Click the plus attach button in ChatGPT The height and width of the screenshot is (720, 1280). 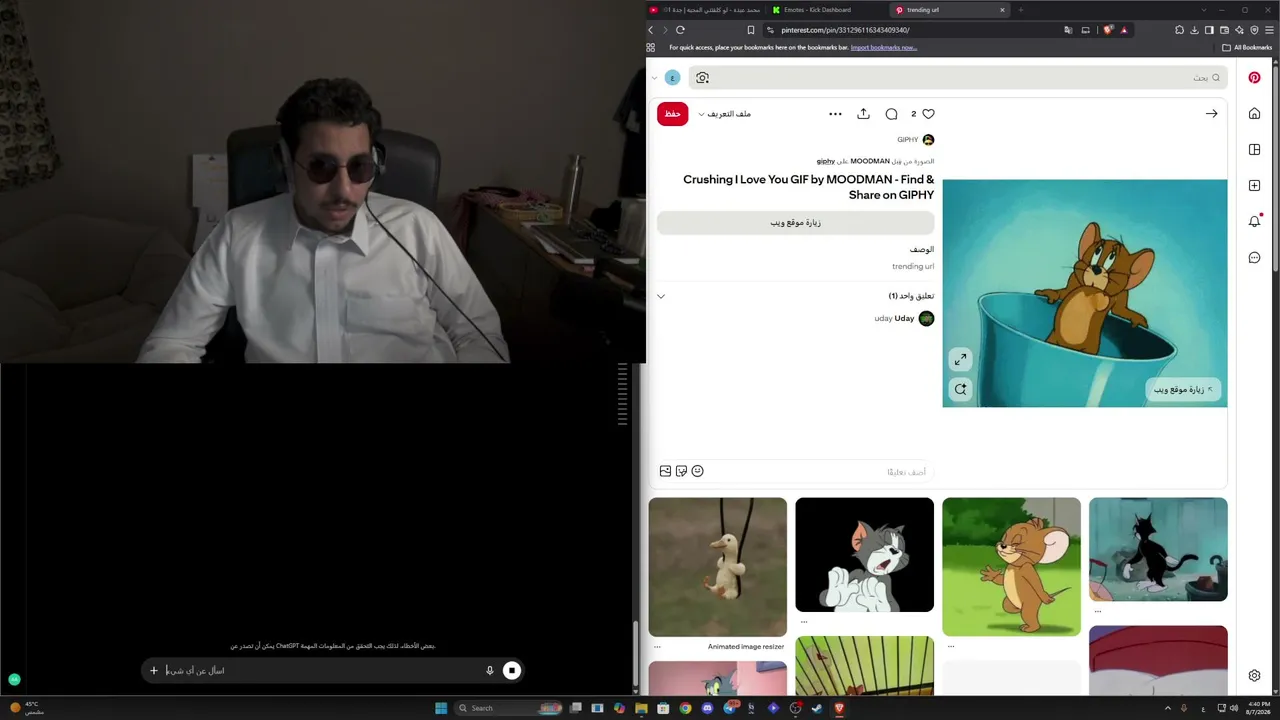point(153,671)
